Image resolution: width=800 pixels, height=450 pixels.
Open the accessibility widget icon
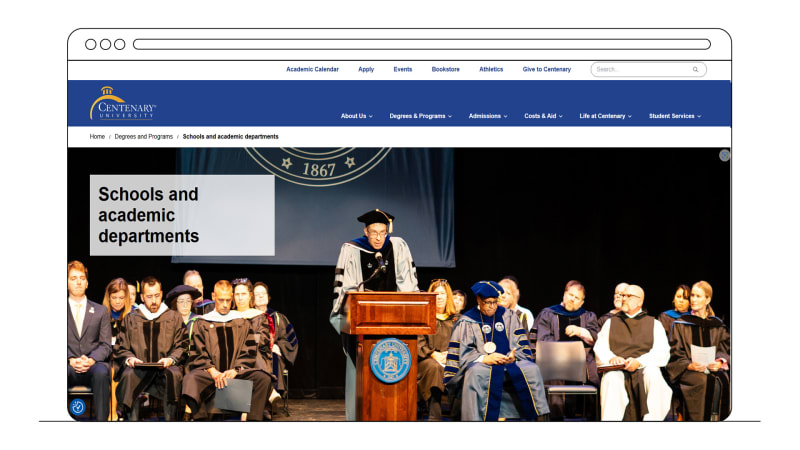point(78,407)
